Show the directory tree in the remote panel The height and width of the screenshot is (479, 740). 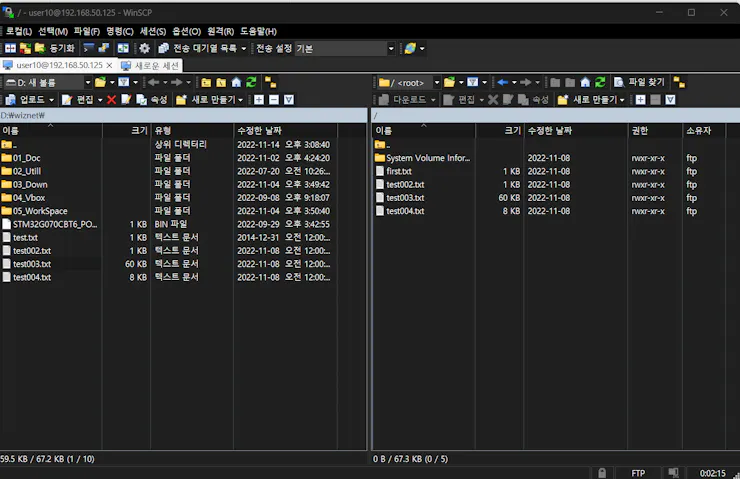(x=679, y=83)
